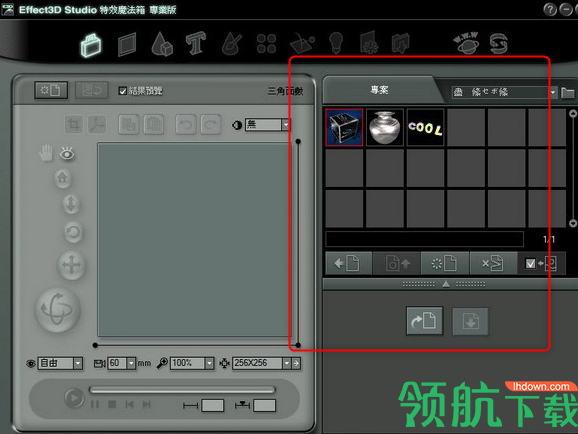Select the 3D cube project thumbnail
Viewport: 578px width, 434px height.
[344, 128]
